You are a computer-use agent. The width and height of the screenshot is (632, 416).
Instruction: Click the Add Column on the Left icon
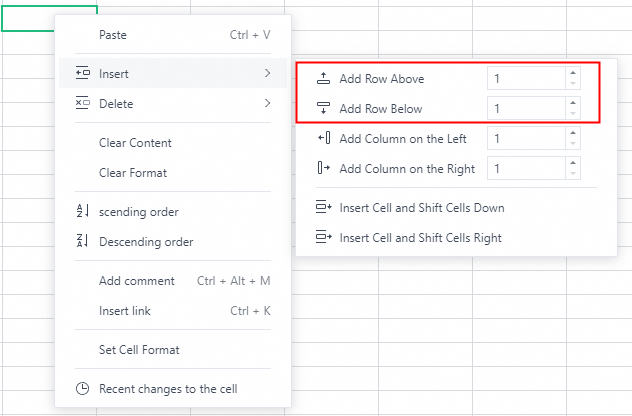tap(323, 139)
